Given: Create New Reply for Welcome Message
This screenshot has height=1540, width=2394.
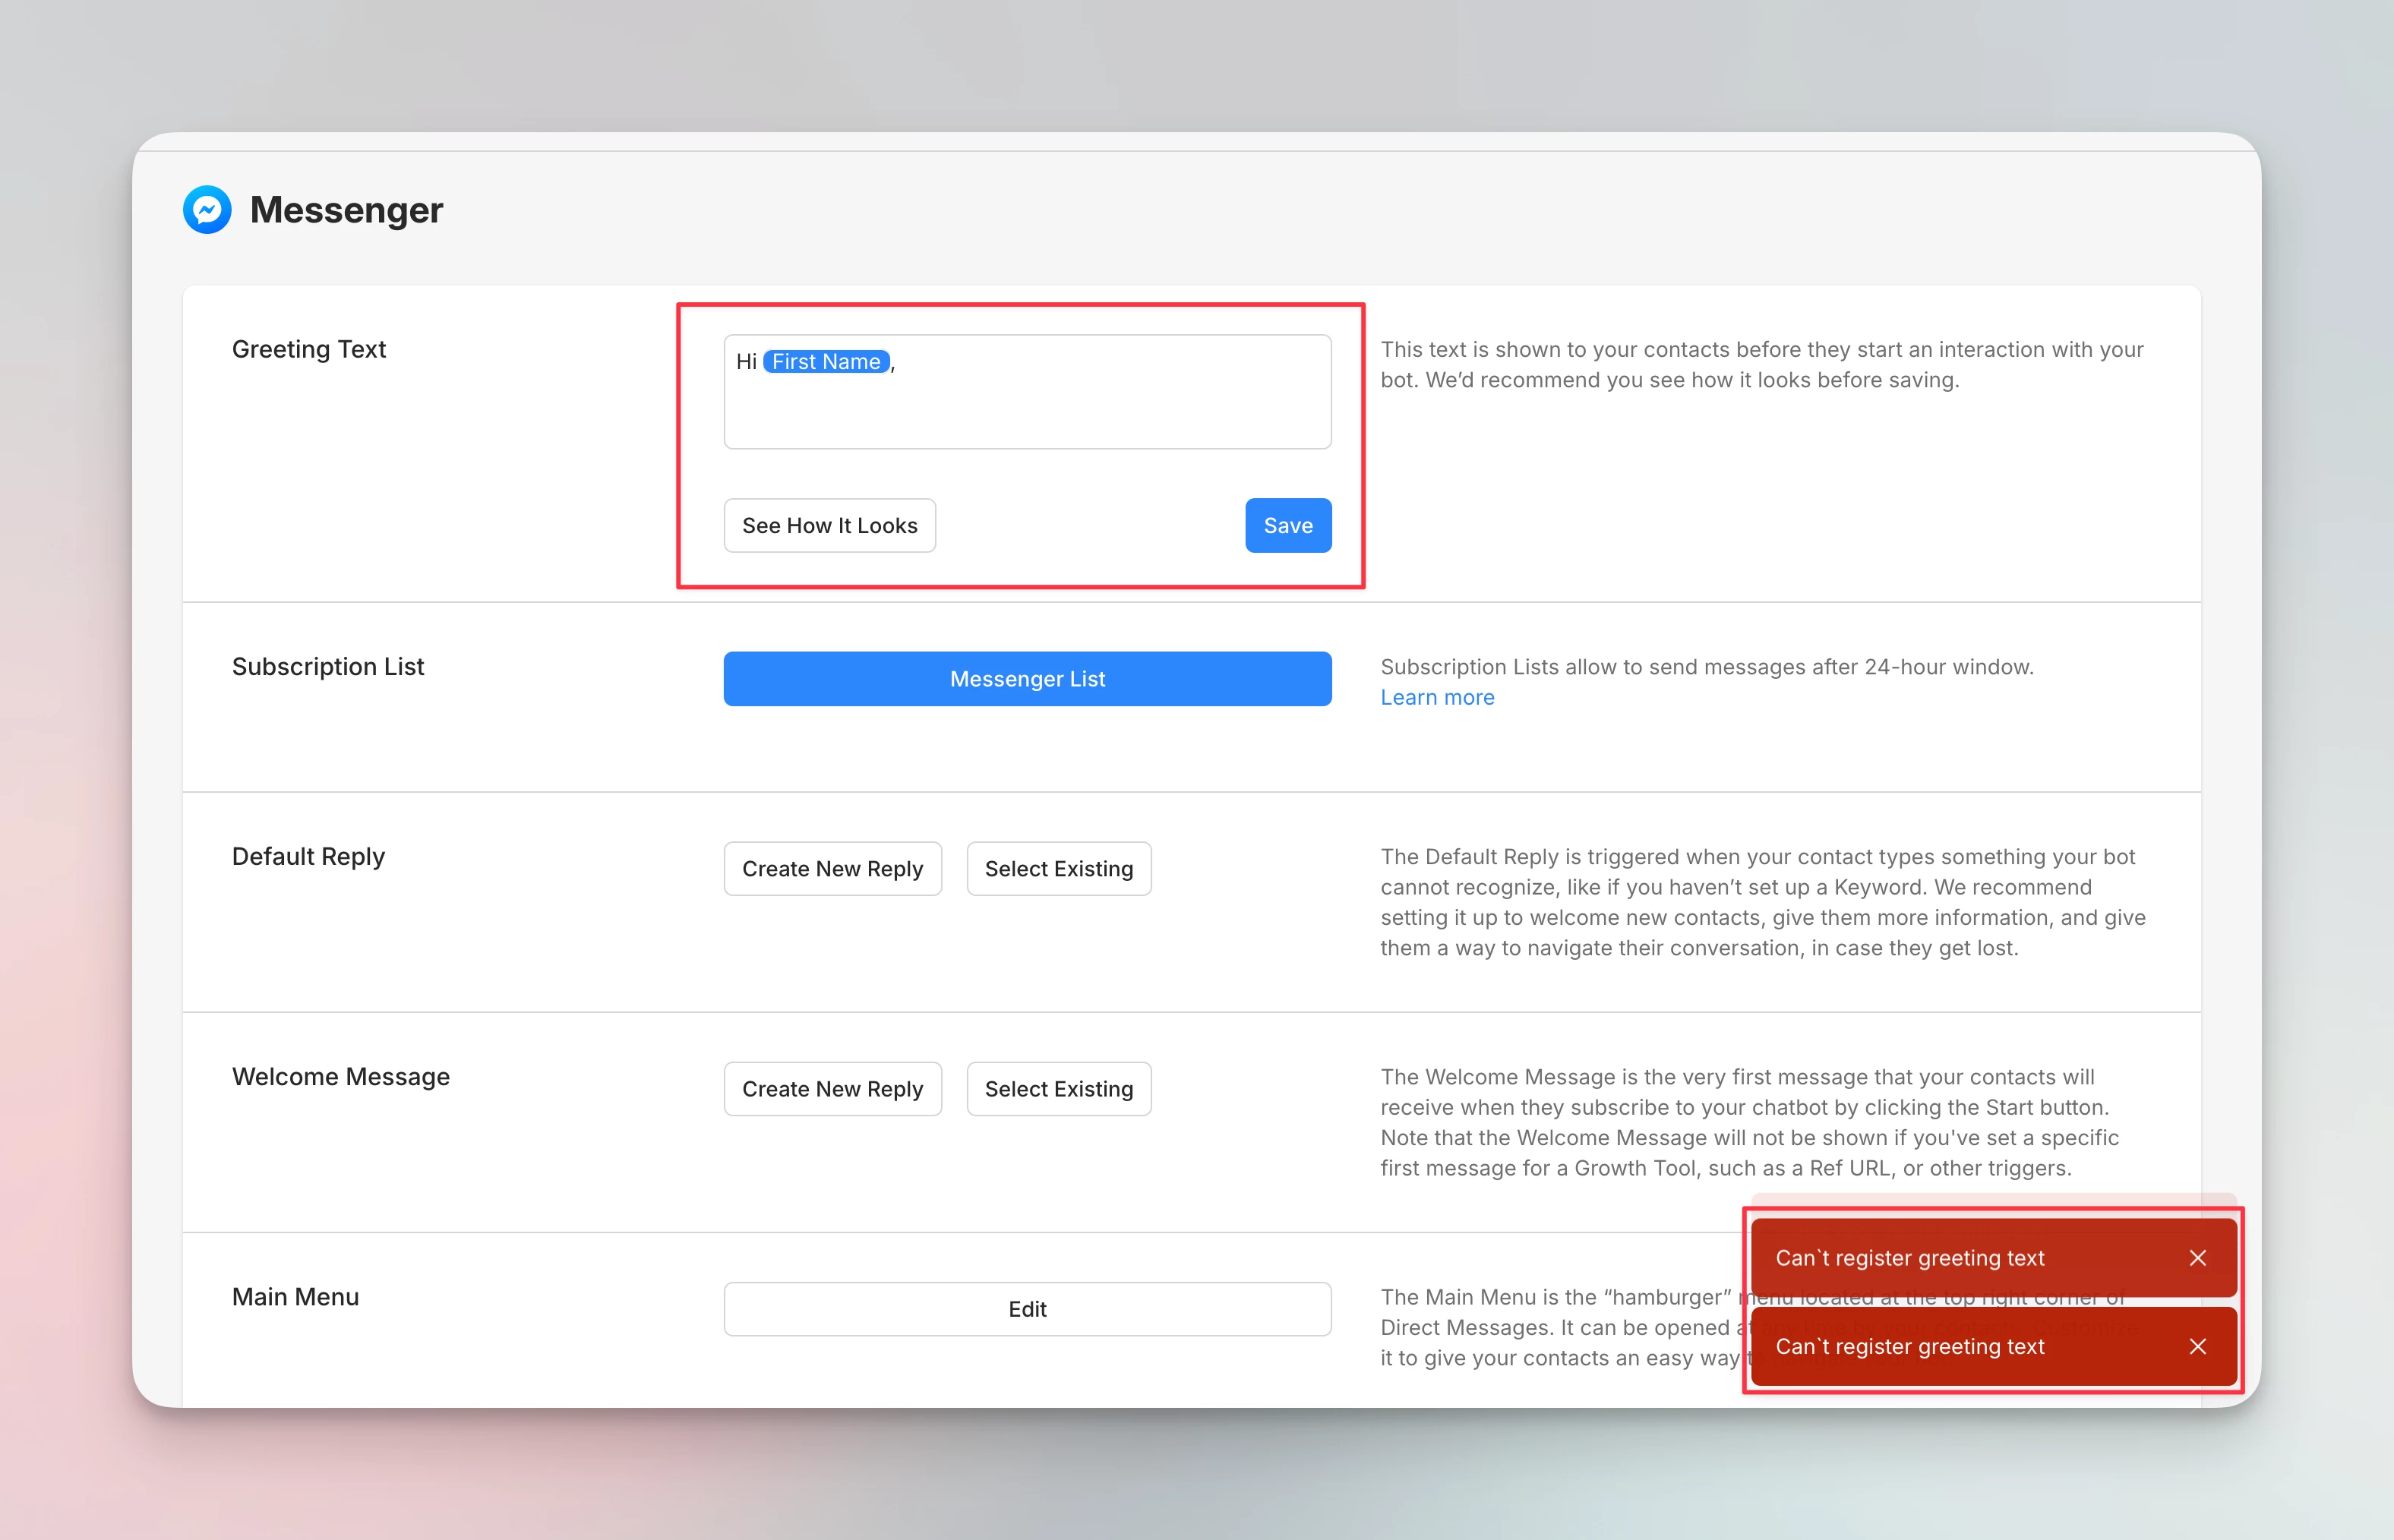Looking at the screenshot, I should pyautogui.click(x=832, y=1089).
